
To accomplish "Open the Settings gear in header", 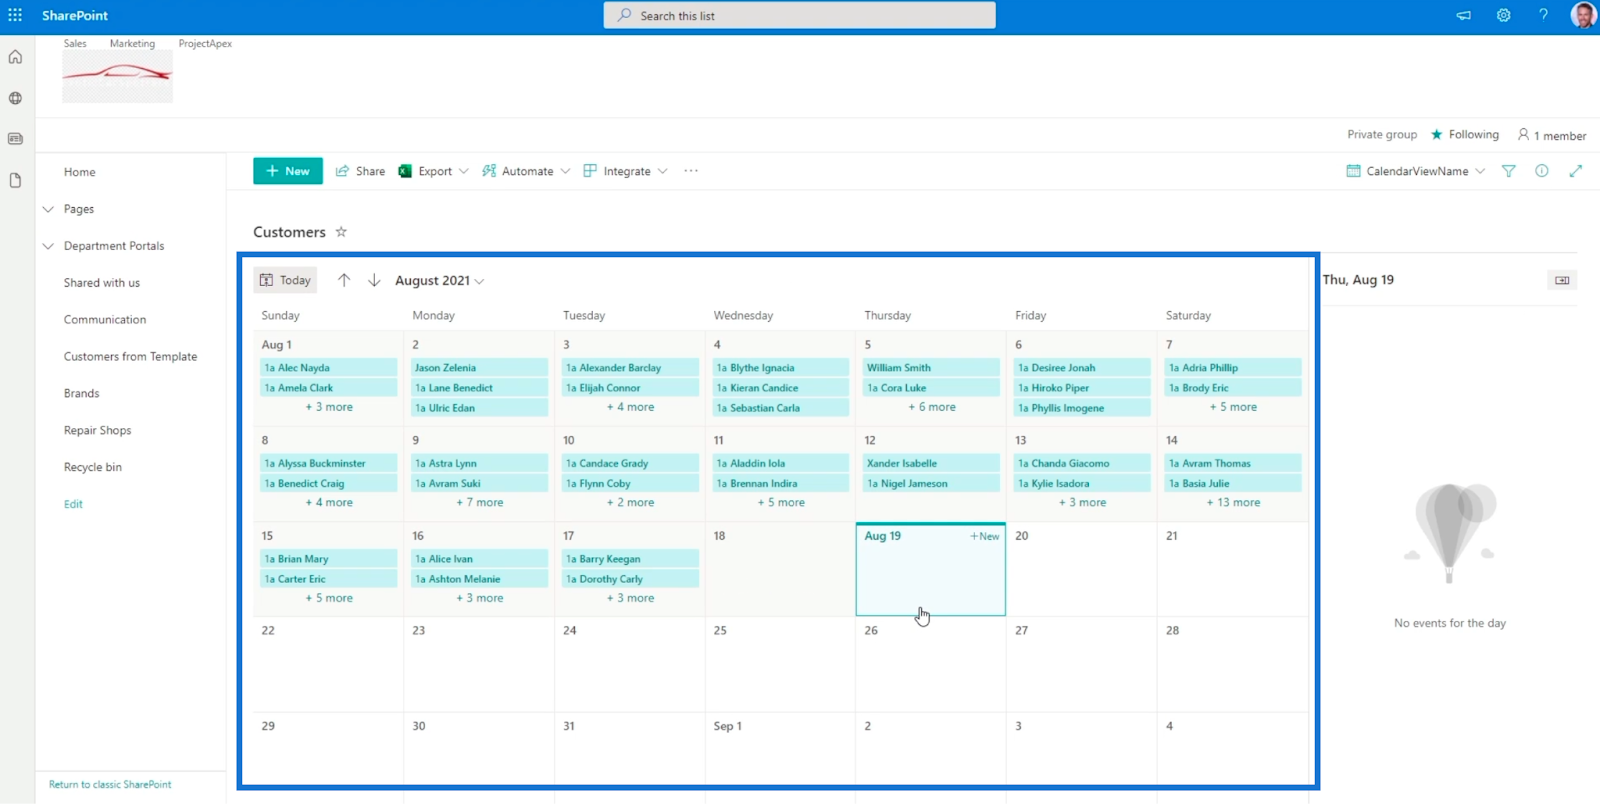I will (x=1503, y=15).
